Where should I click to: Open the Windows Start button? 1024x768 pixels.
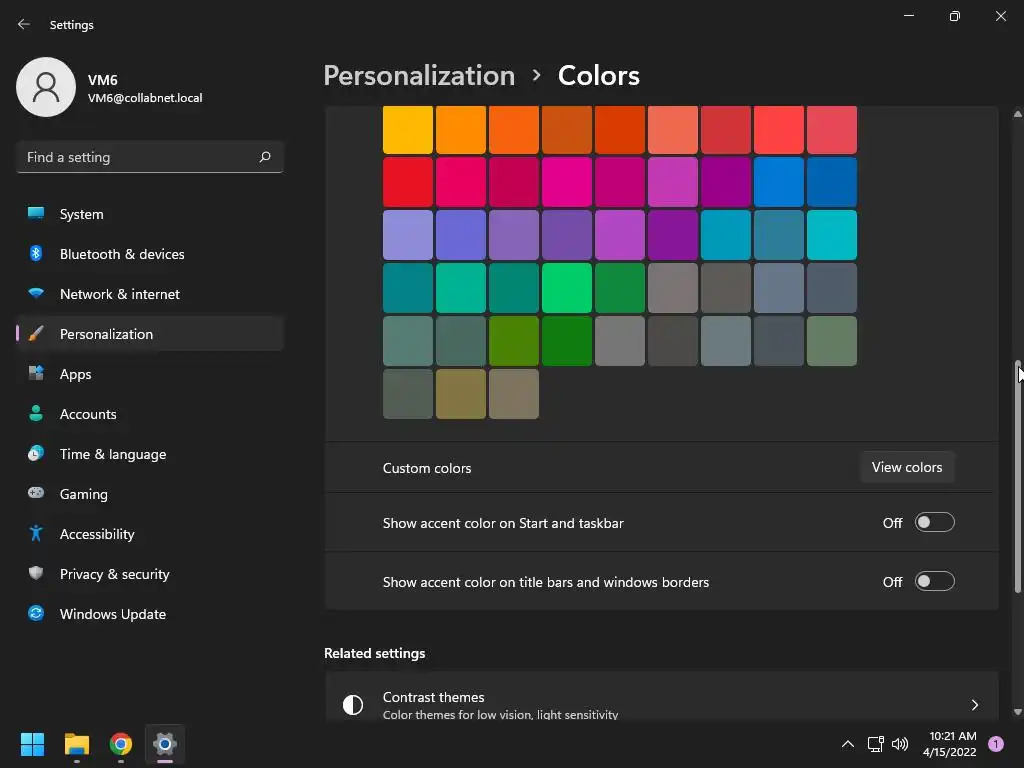point(33,743)
